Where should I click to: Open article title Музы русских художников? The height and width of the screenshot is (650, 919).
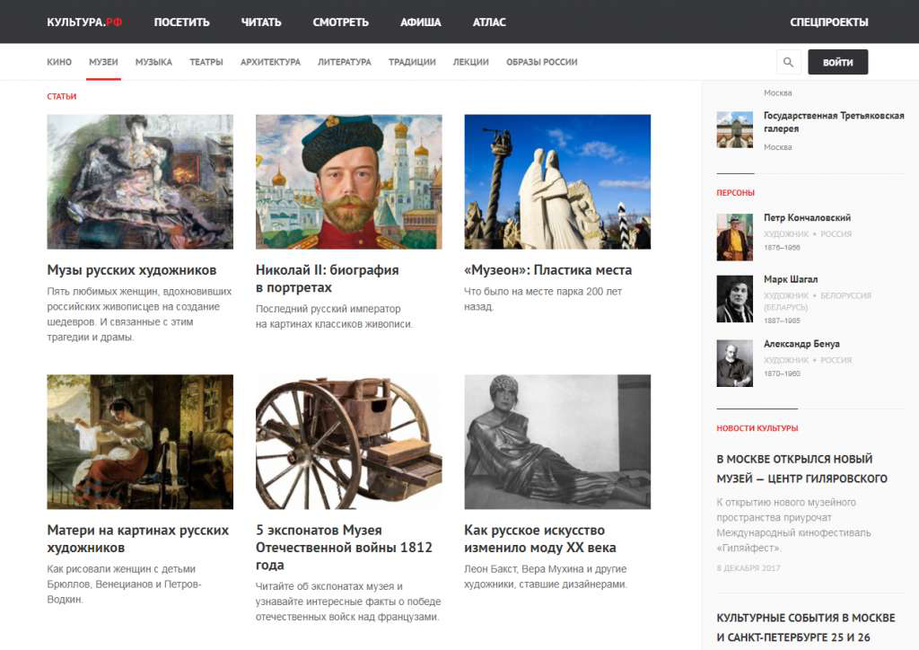(x=132, y=270)
